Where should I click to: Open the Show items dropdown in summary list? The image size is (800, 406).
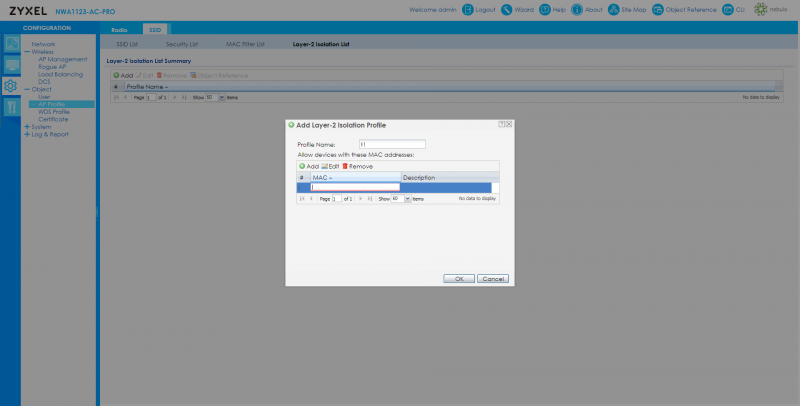[x=222, y=97]
